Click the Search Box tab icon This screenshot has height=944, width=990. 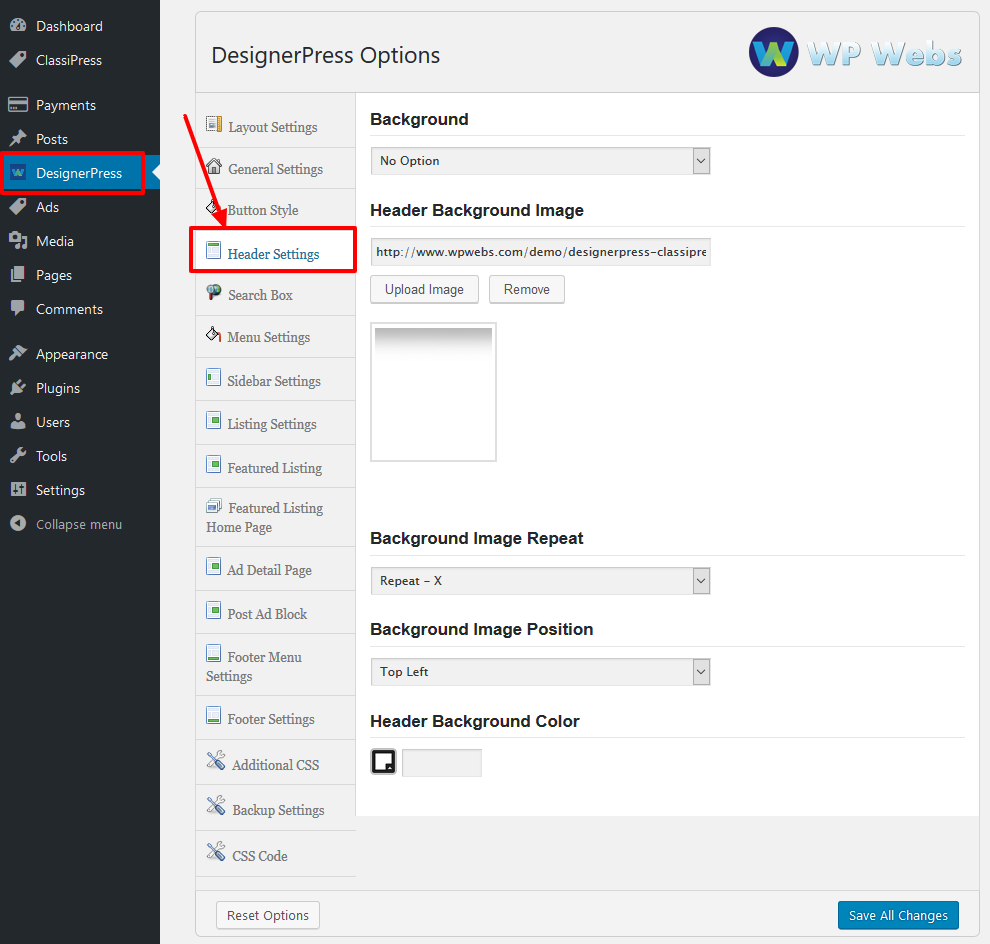[214, 292]
